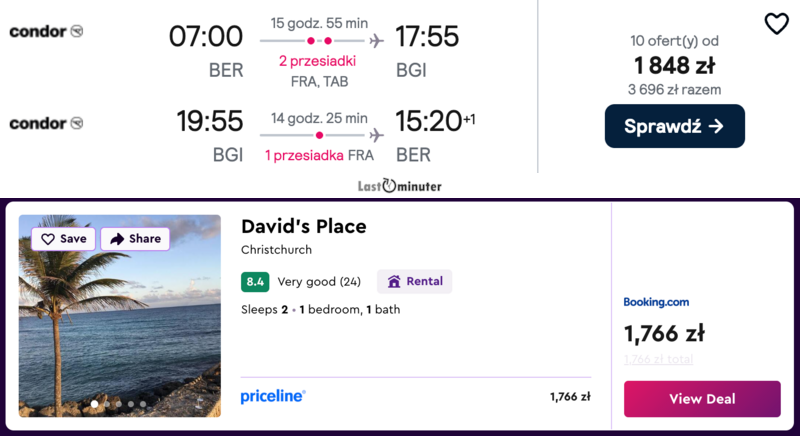Click the priceline 1,766 zł price

pyautogui.click(x=570, y=397)
